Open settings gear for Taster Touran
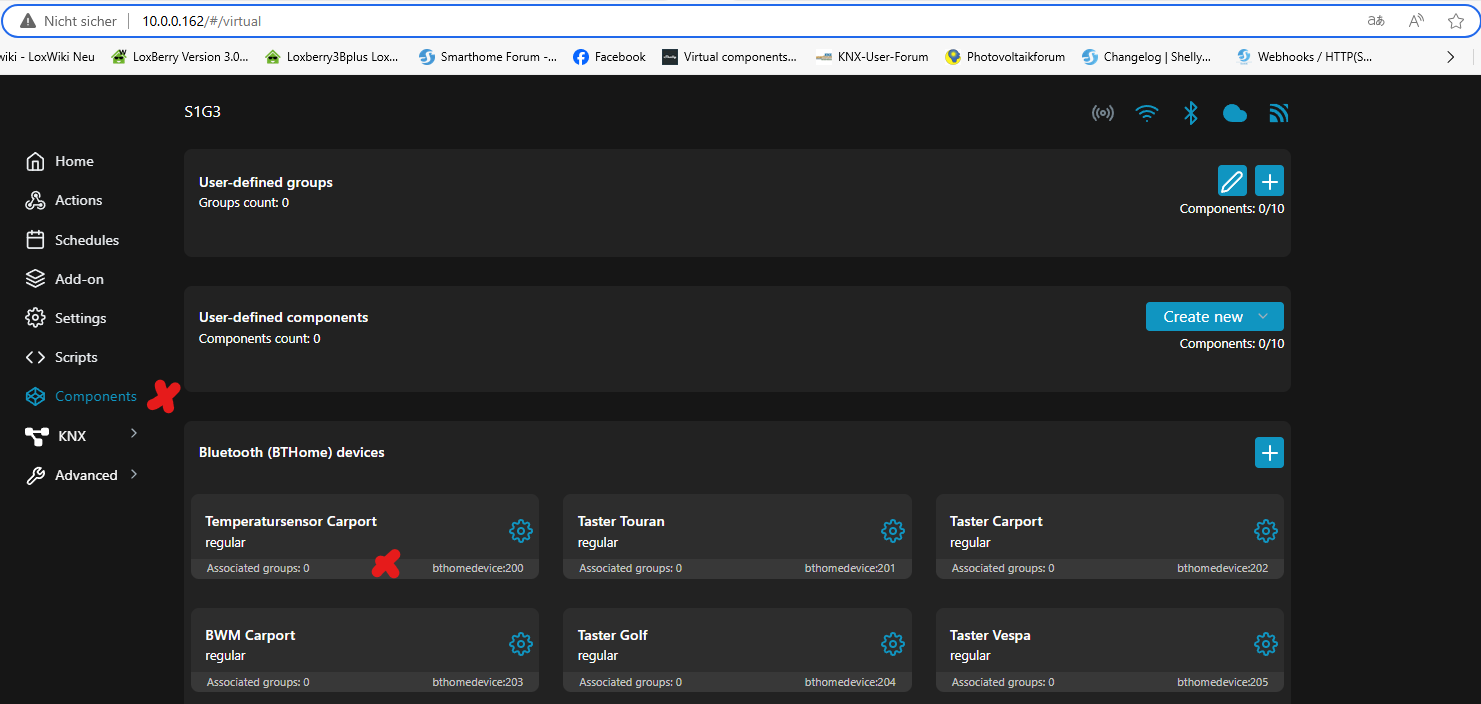1481x704 pixels. (892, 530)
